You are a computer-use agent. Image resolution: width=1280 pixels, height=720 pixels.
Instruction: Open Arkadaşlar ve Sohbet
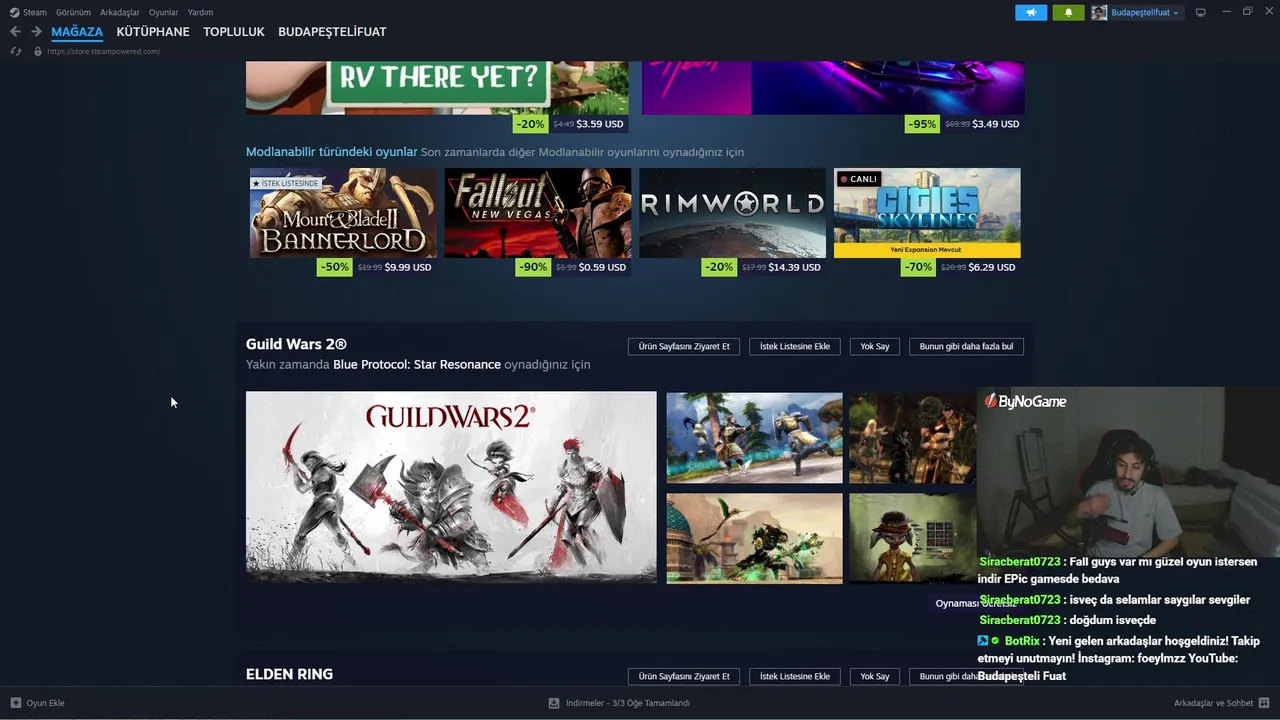[x=1214, y=703]
